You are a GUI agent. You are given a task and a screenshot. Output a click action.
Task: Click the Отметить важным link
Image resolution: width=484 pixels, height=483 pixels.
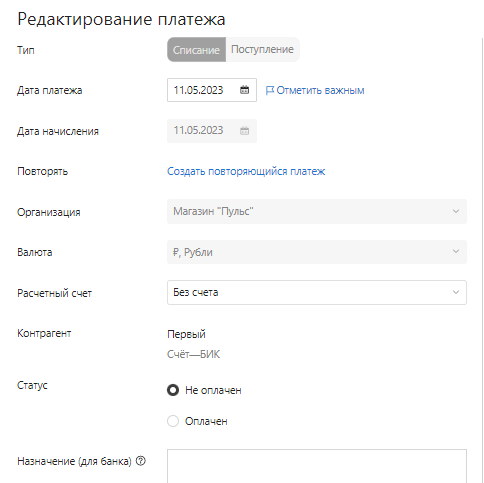coord(320,90)
